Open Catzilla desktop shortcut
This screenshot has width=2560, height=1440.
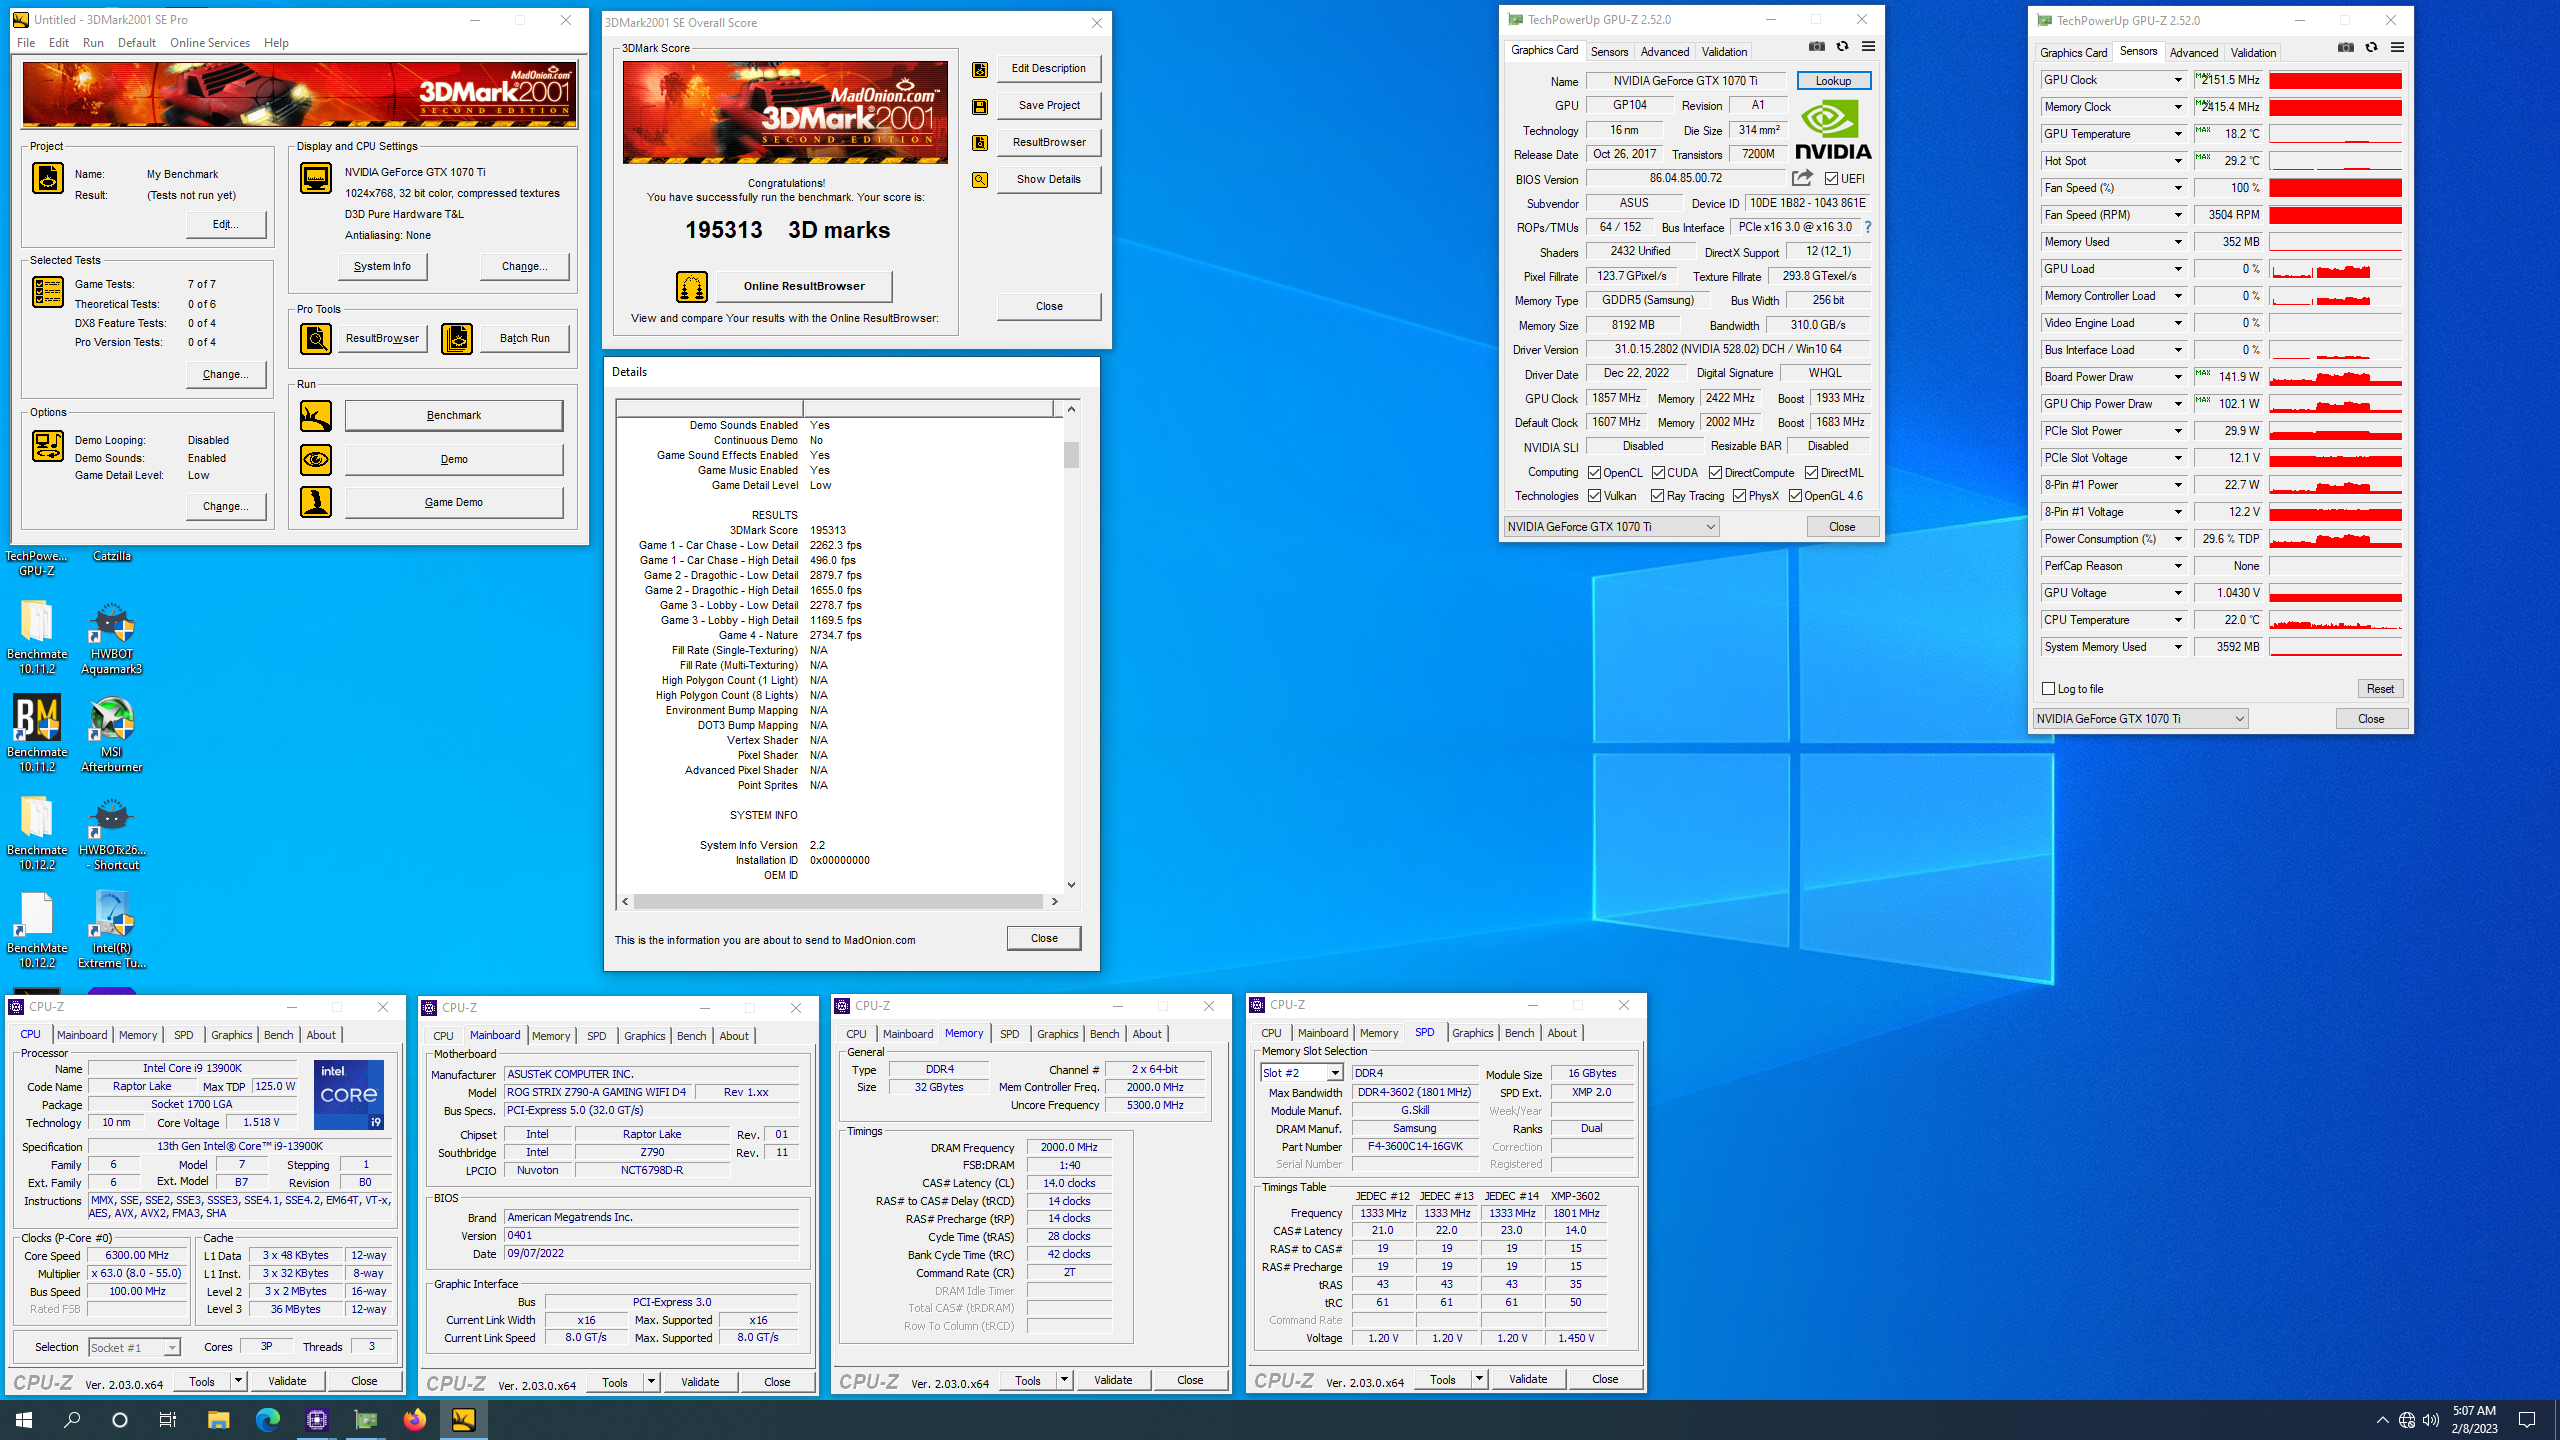tap(112, 556)
